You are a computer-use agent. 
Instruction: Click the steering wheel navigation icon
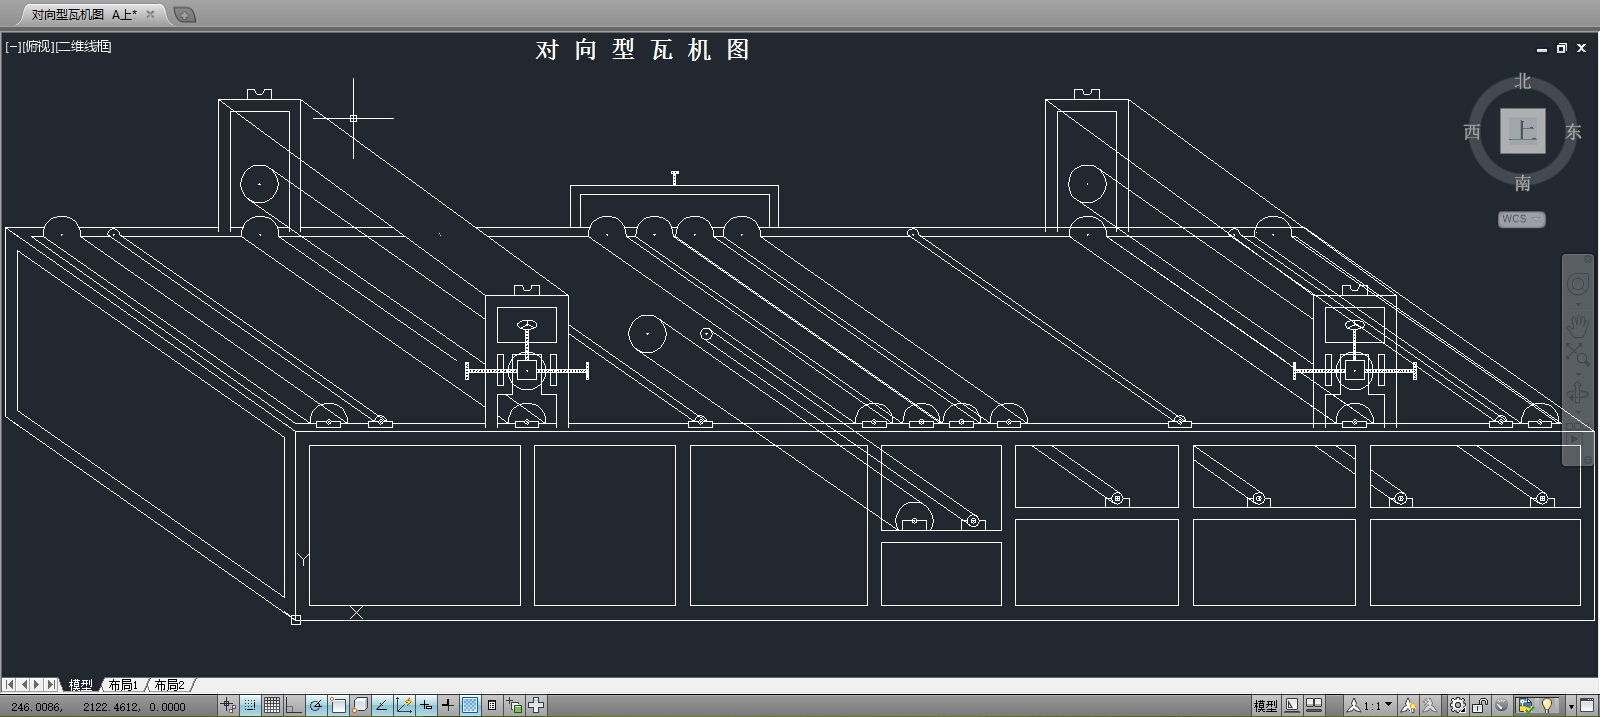click(1577, 285)
